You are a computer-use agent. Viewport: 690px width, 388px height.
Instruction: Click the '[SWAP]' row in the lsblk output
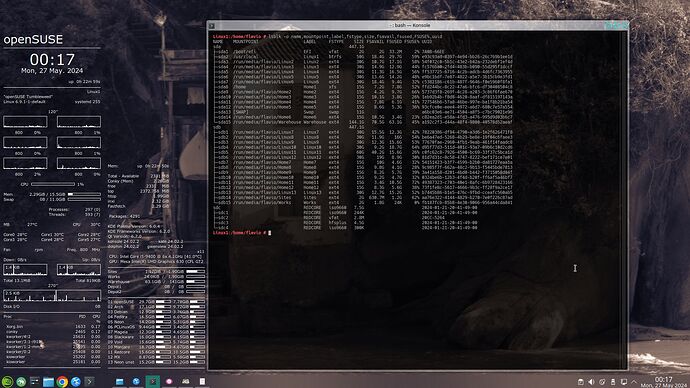pos(363,112)
